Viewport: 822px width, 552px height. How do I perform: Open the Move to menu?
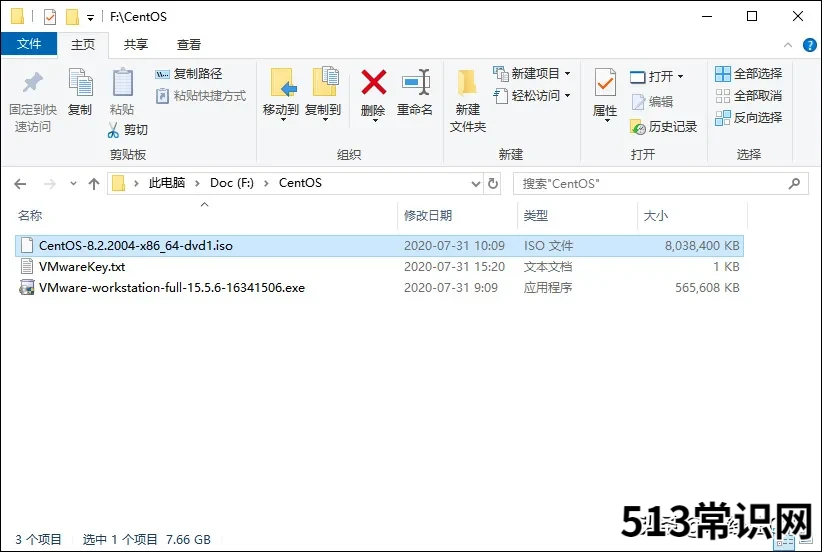282,94
